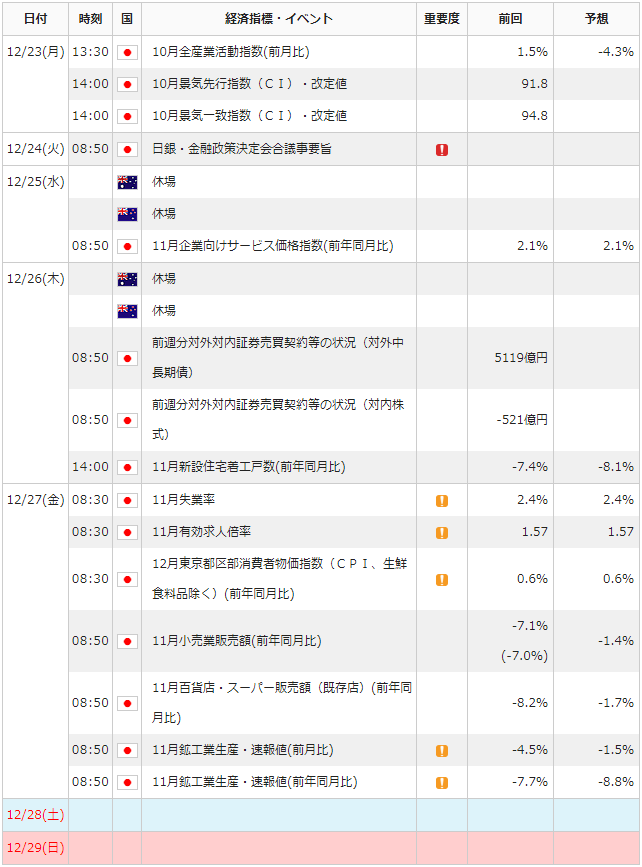Click Japan flag beside 10月全産業活動指数
Screen dimensions: 642x867
(x=127, y=53)
